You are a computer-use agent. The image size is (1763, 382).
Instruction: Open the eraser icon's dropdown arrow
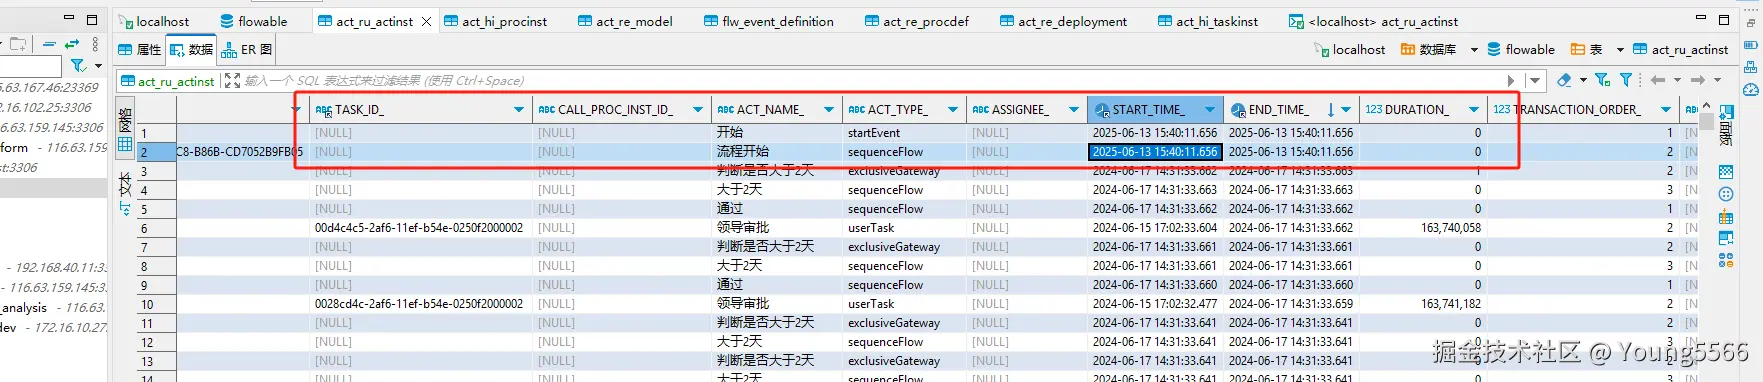[x=1583, y=81]
